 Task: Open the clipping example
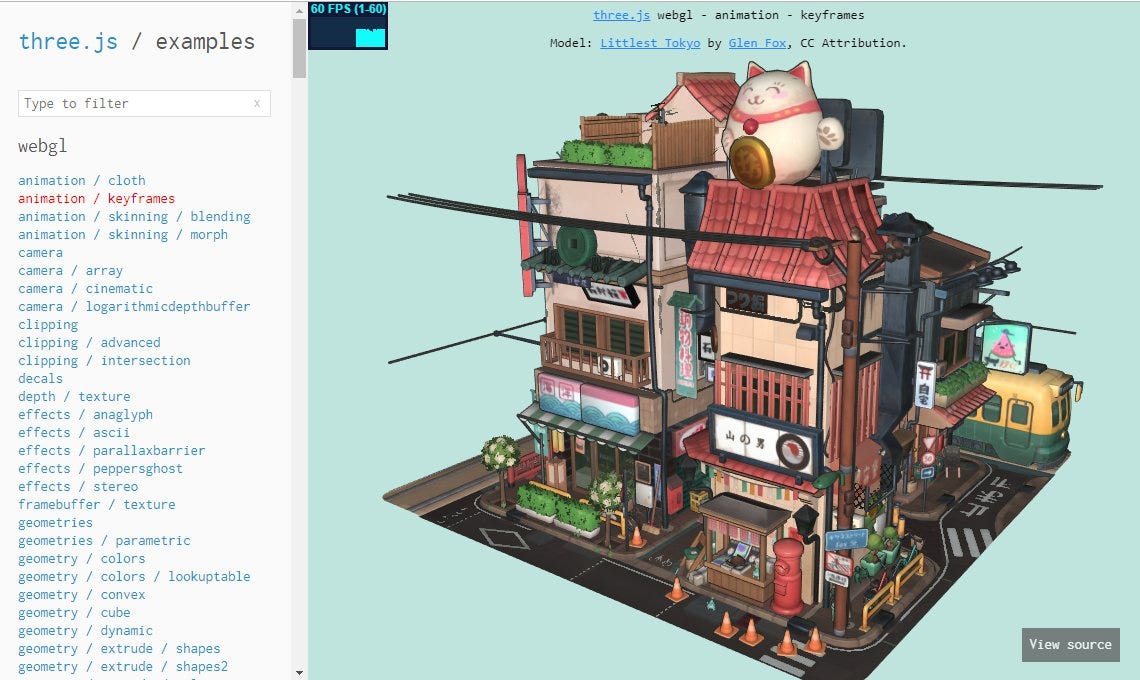coord(48,324)
